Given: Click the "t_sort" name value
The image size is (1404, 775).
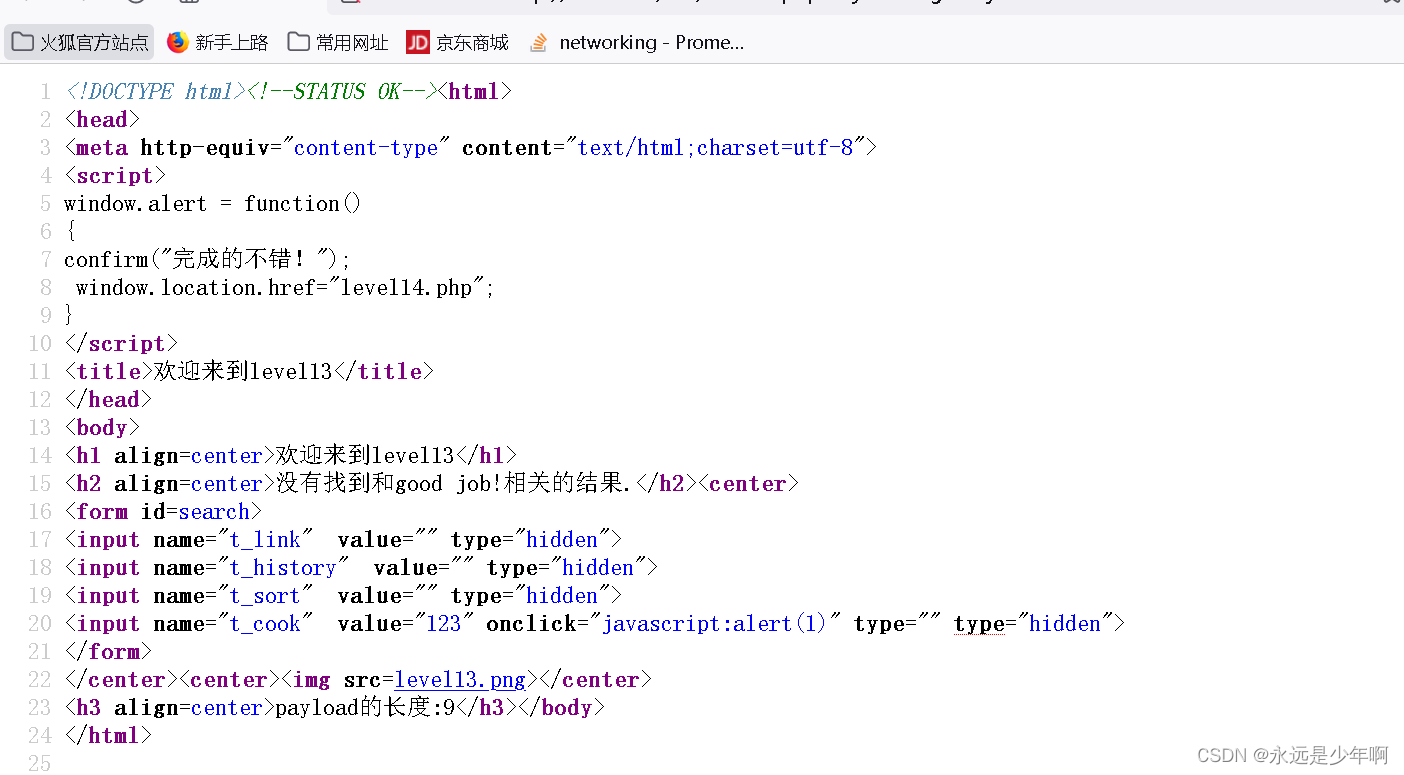Looking at the screenshot, I should (265, 596).
